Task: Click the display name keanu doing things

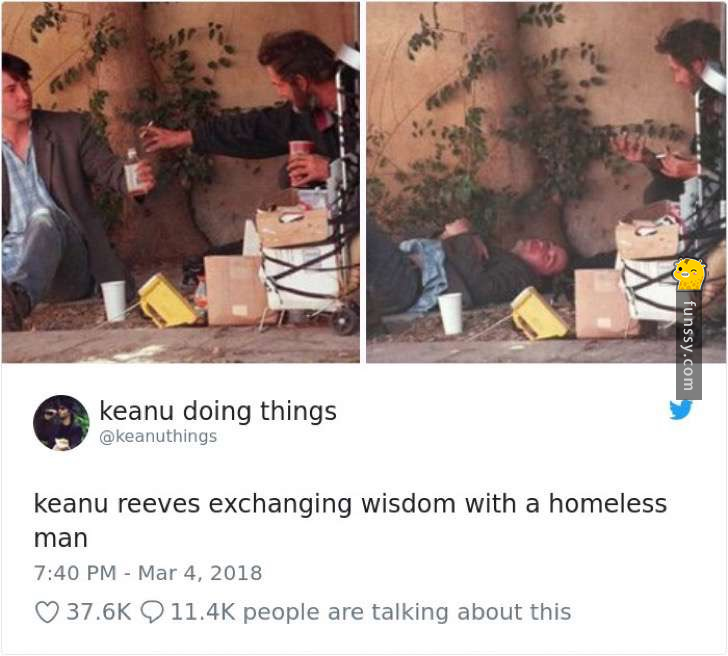Action: (x=218, y=411)
